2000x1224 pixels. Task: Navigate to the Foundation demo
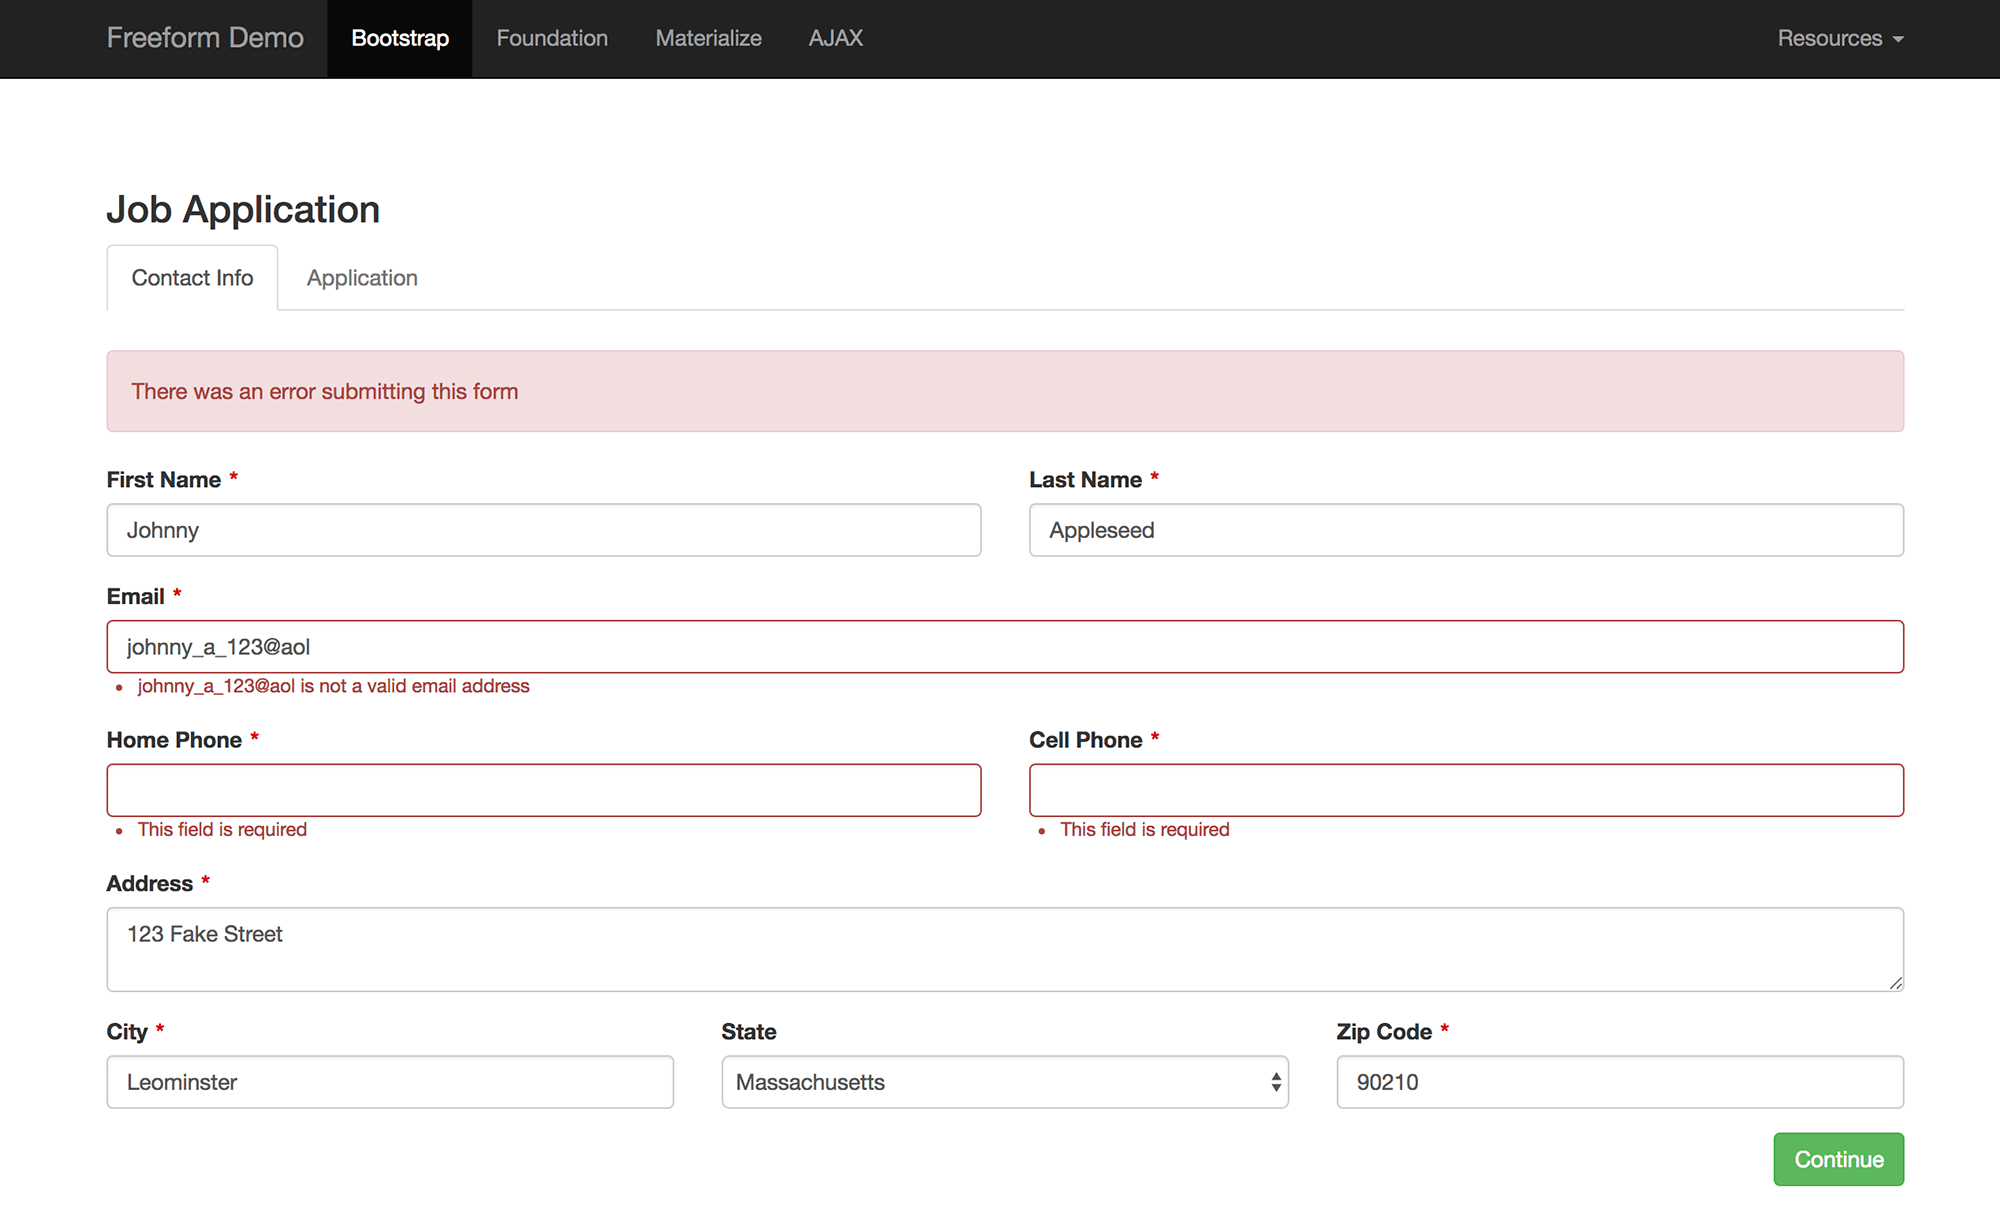pos(551,38)
